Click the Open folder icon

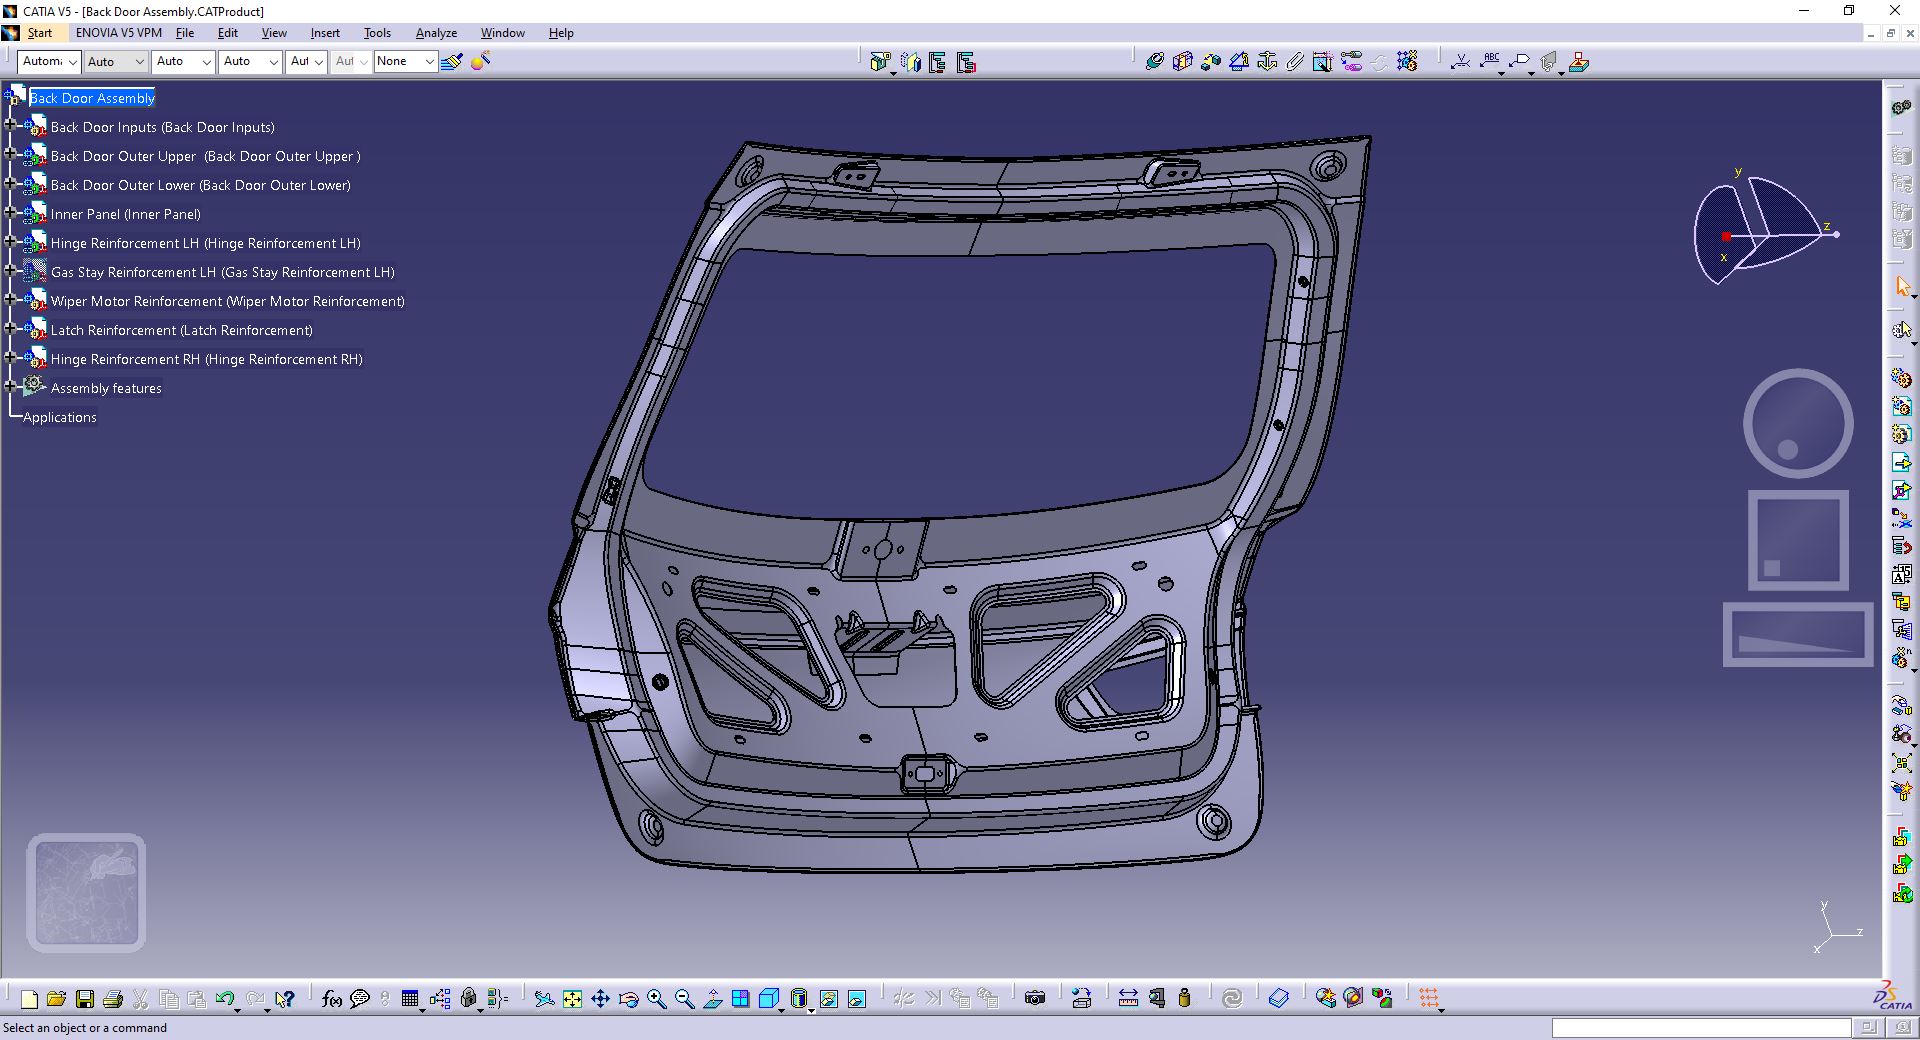pos(56,999)
